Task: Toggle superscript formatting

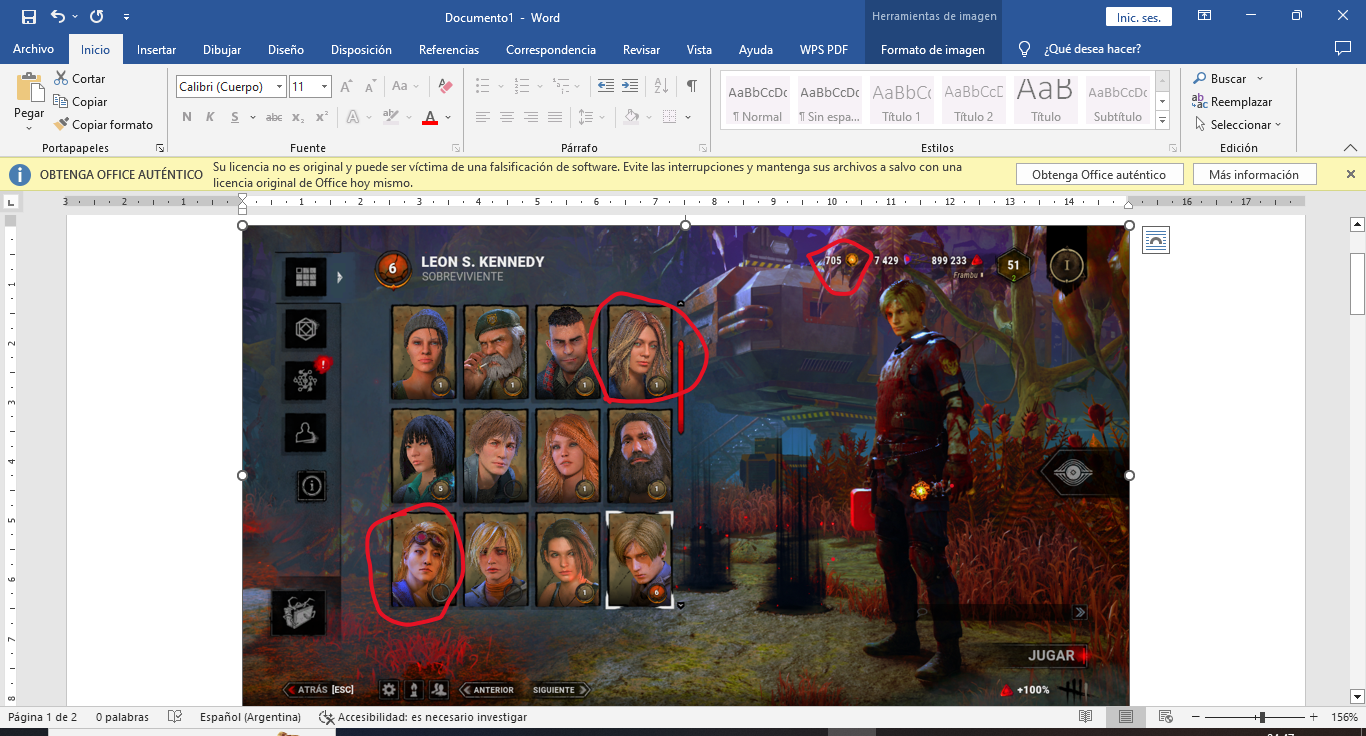Action: coord(321,117)
